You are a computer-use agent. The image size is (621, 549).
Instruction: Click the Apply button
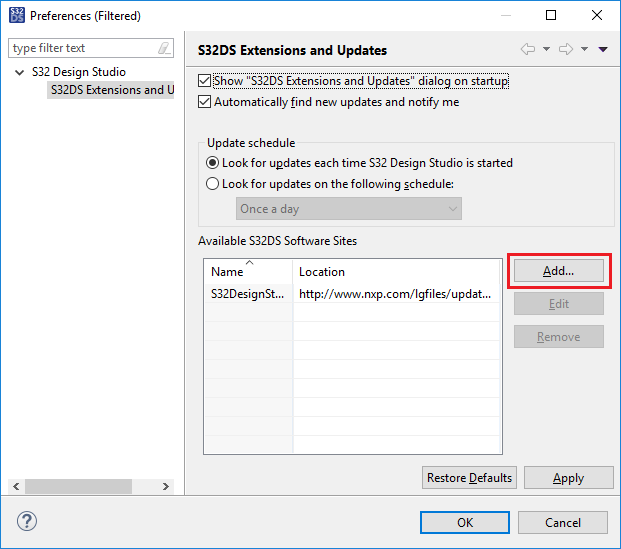tap(568, 478)
